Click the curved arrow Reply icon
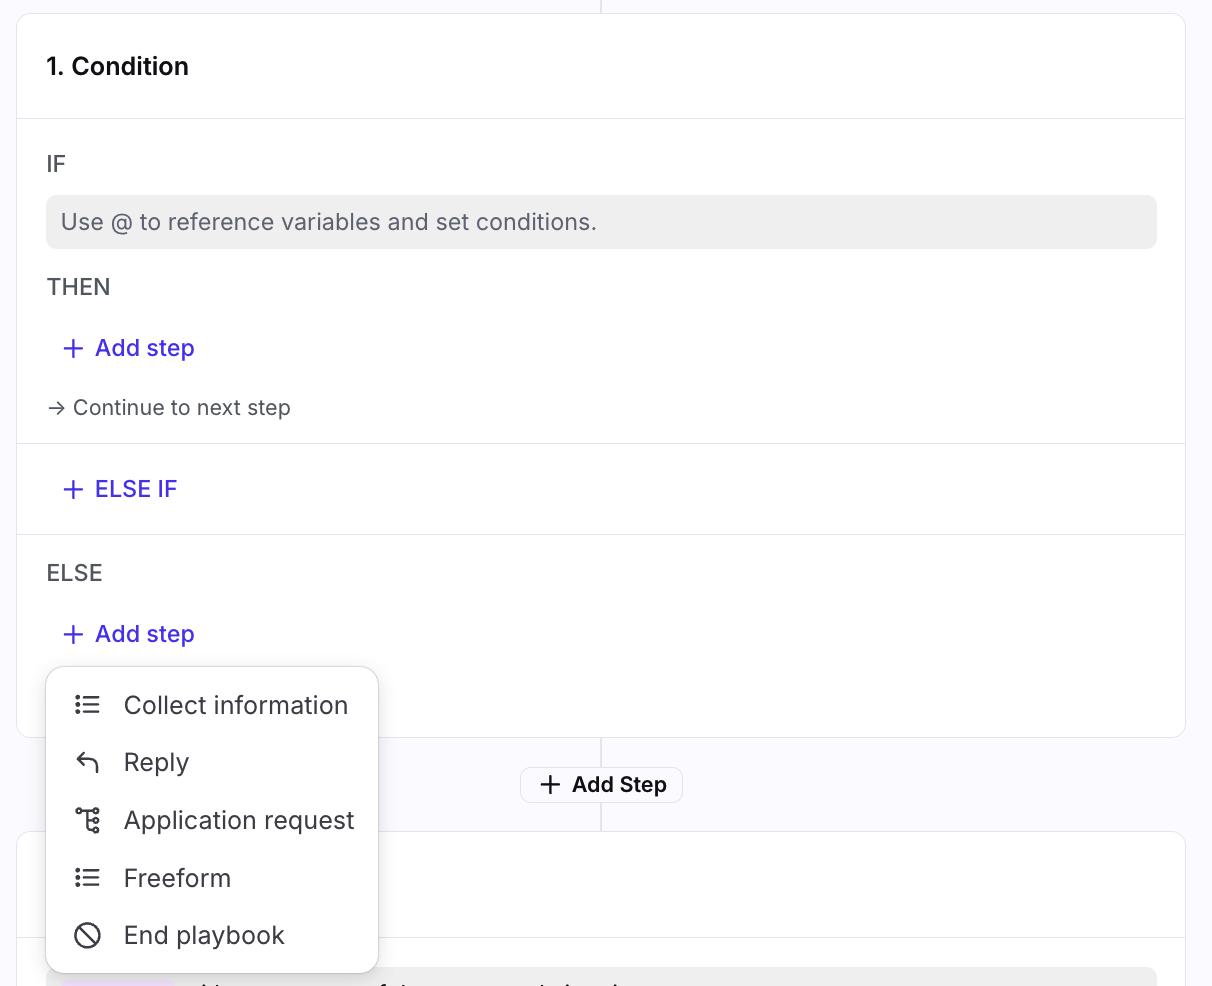This screenshot has width=1212, height=986. pos(87,763)
